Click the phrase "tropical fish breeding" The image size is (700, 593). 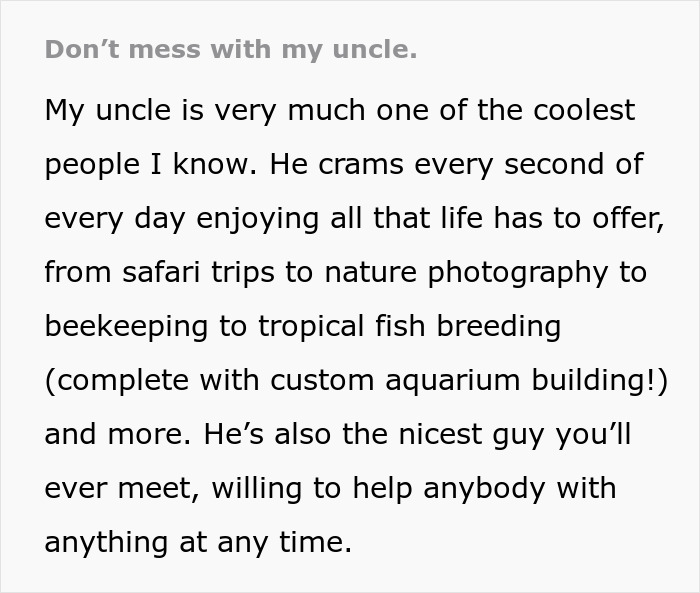point(409,326)
